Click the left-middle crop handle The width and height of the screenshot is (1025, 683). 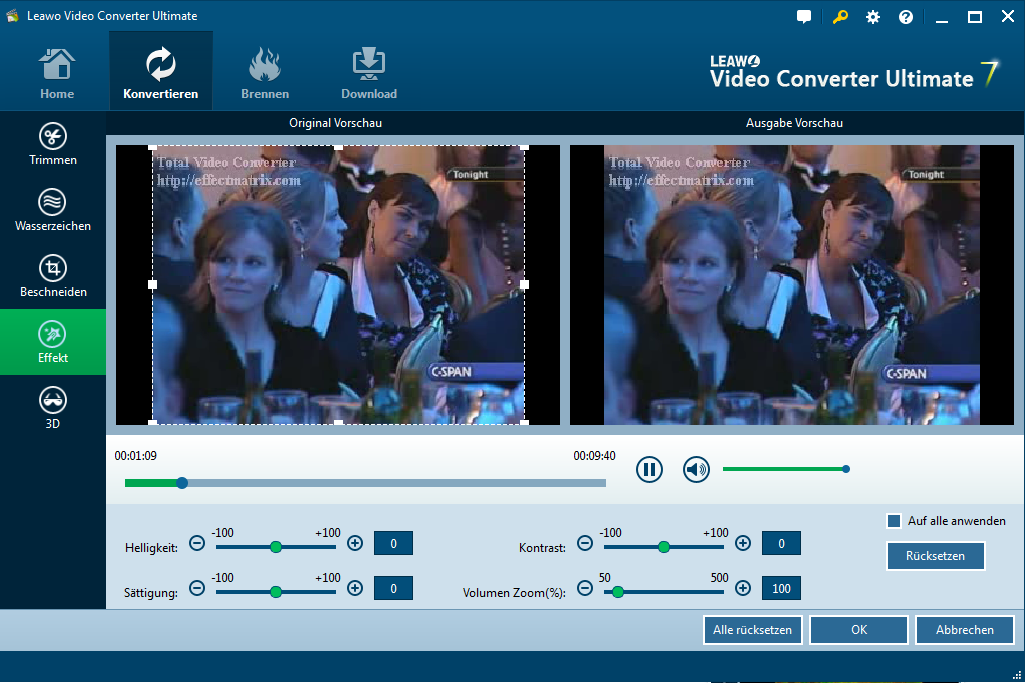tap(152, 284)
